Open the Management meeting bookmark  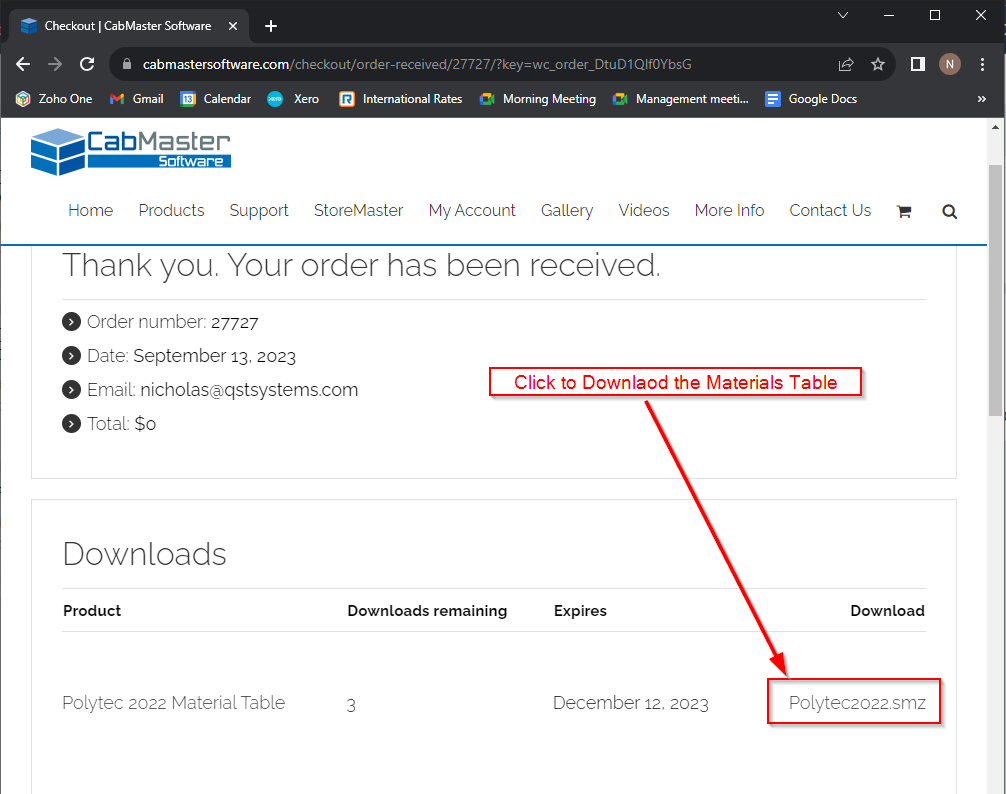pyautogui.click(x=681, y=99)
